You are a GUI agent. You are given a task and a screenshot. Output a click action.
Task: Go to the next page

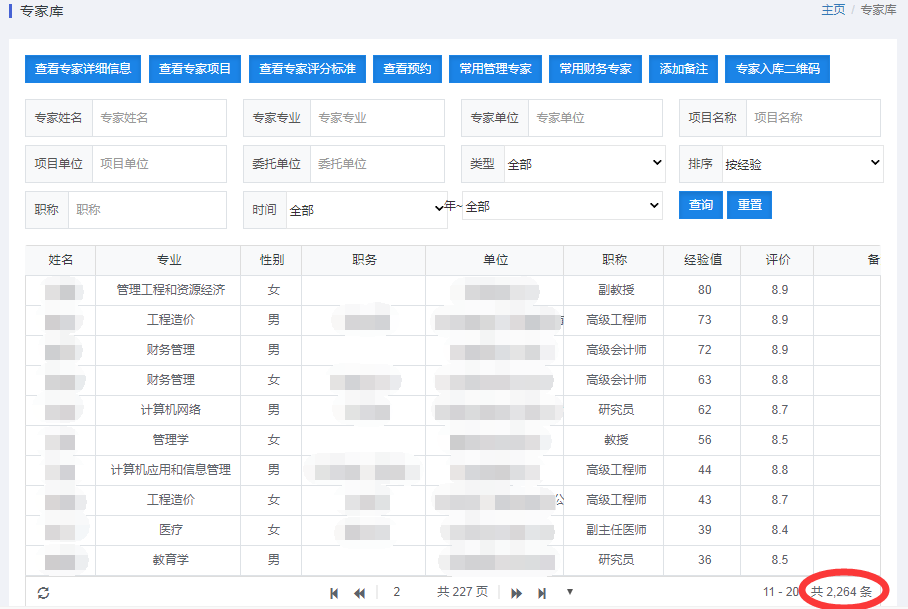(x=516, y=593)
